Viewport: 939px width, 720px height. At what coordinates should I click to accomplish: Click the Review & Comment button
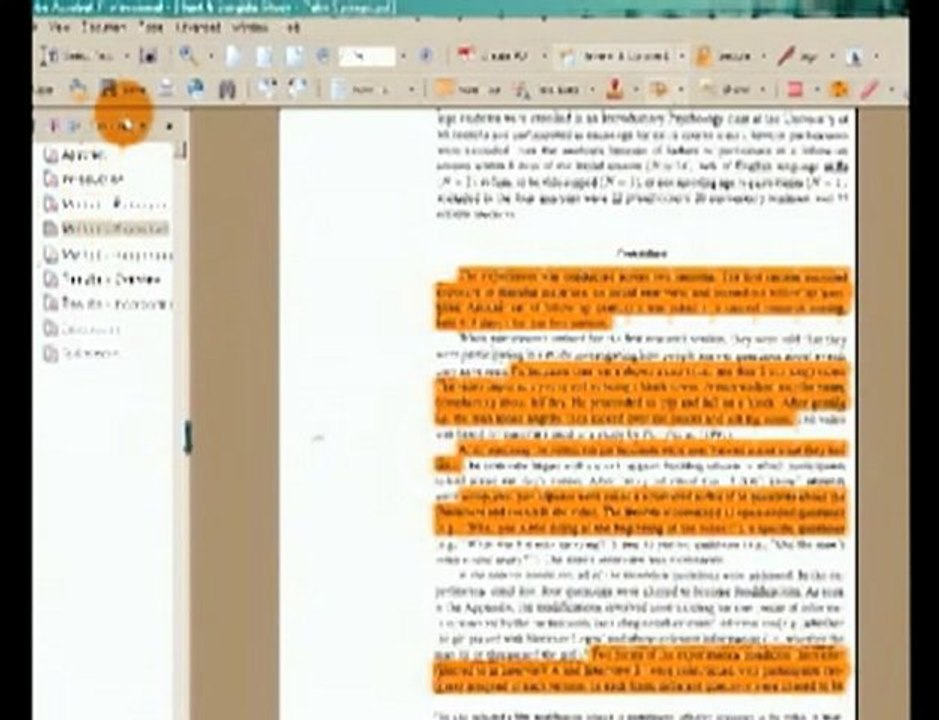click(x=615, y=56)
